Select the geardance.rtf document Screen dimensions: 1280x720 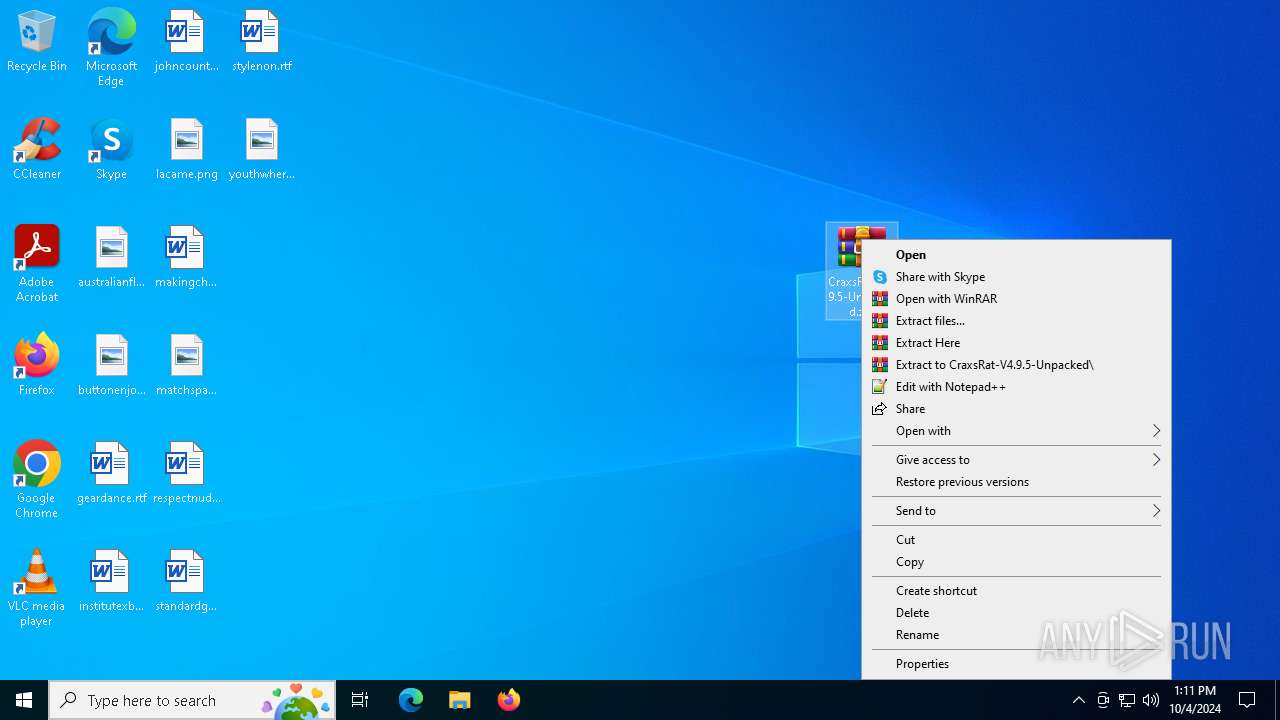[111, 473]
